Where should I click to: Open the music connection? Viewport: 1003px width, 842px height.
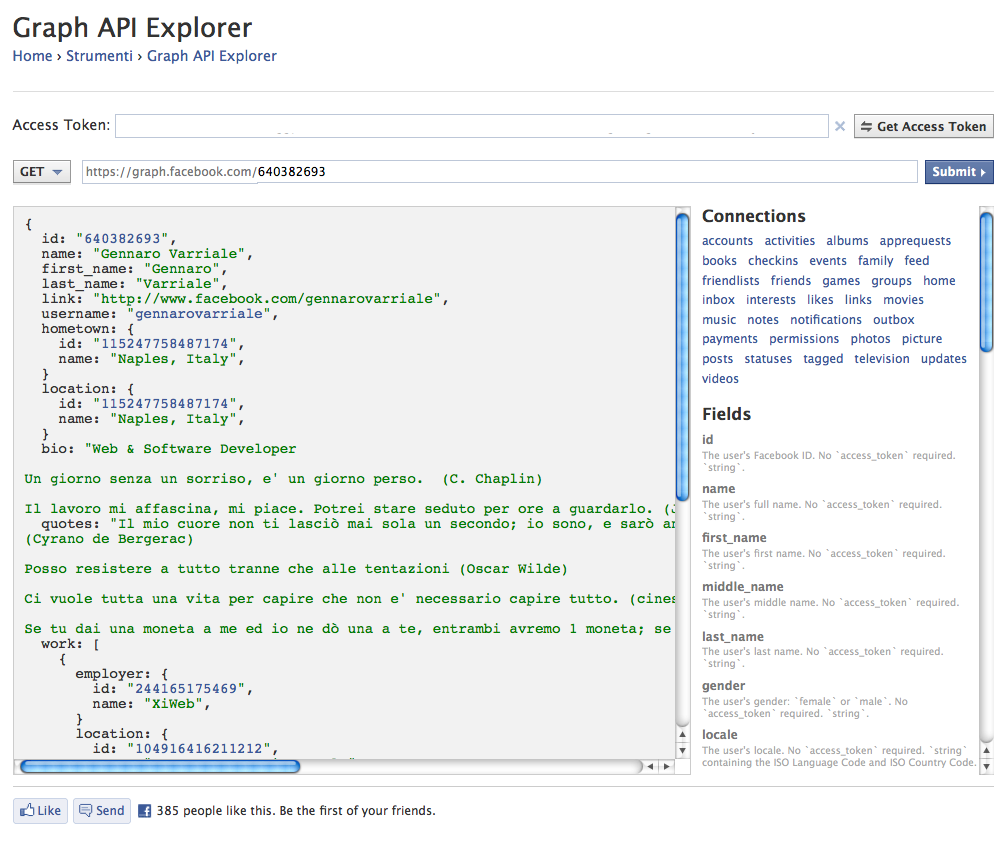(719, 320)
